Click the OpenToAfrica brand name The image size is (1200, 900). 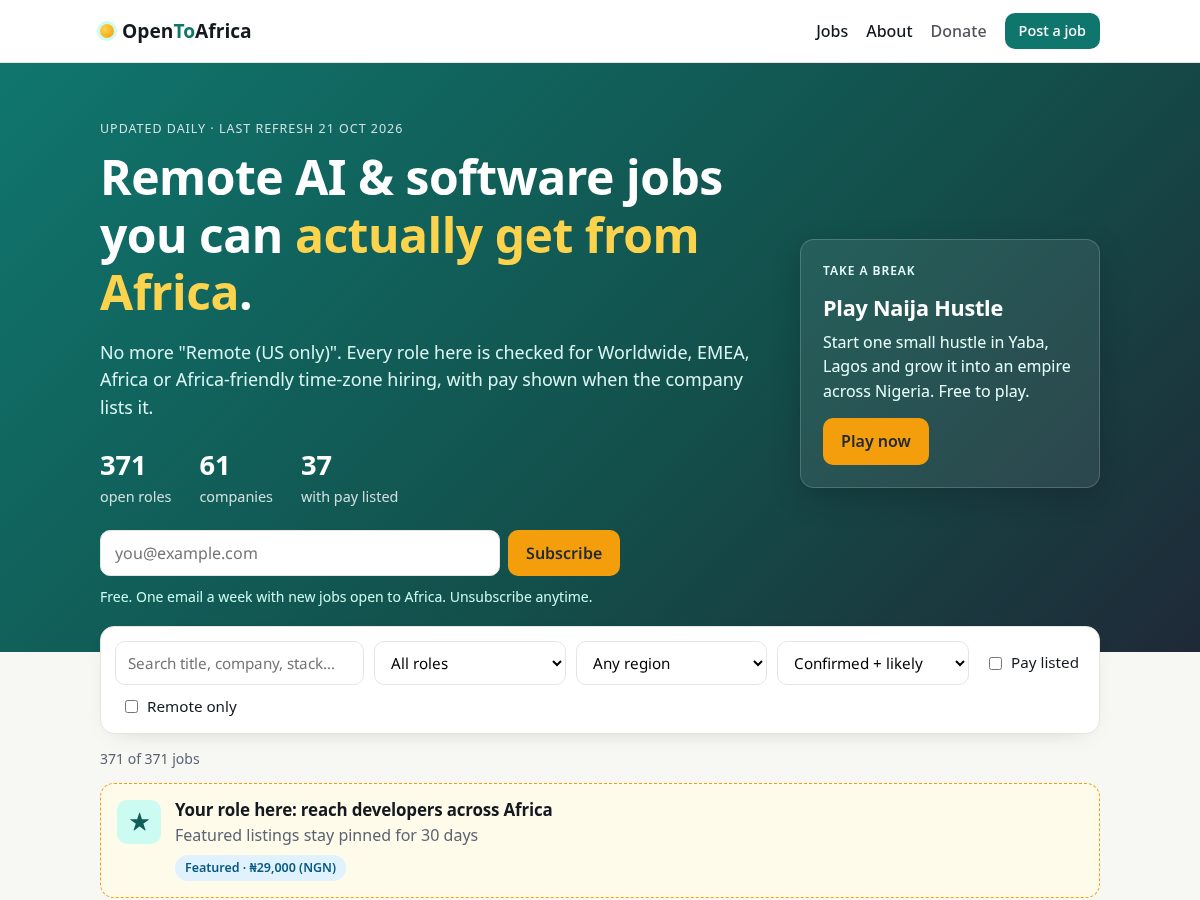tap(186, 31)
